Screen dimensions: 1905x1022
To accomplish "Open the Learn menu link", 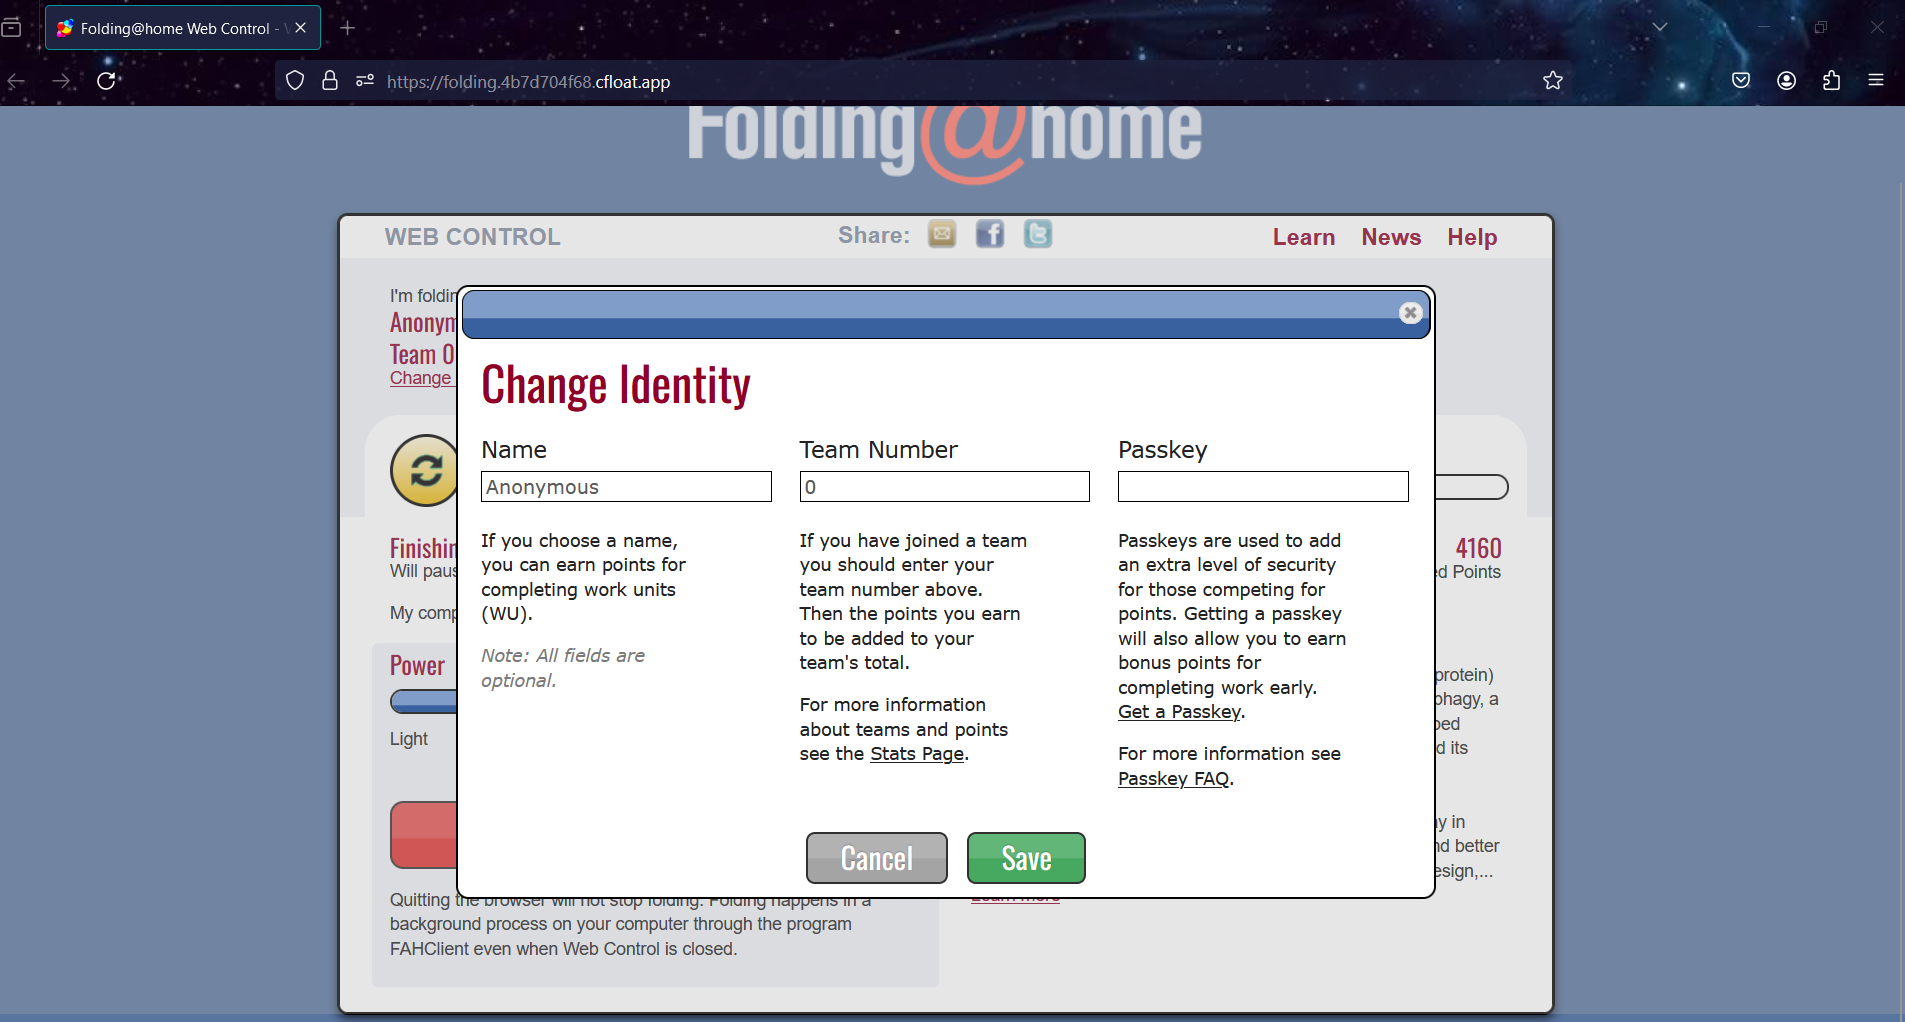I will pyautogui.click(x=1304, y=237).
